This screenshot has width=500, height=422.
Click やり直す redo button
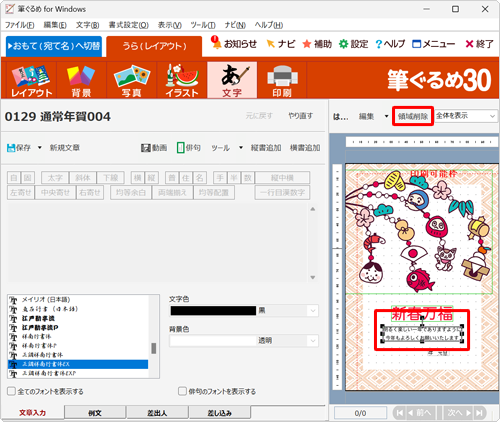tap(301, 116)
